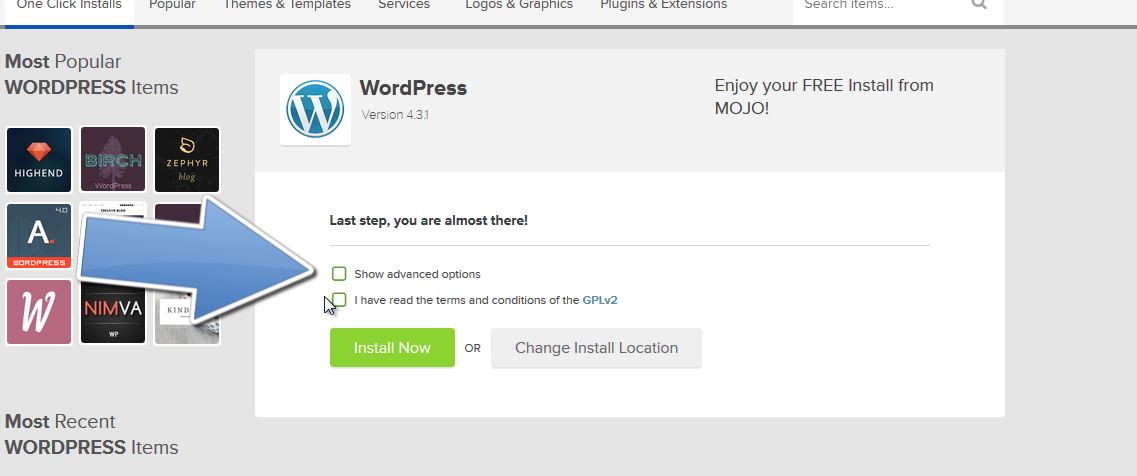Click the Most Recent WORDPRESS Items heading
The image size is (1137, 476).
coord(91,435)
